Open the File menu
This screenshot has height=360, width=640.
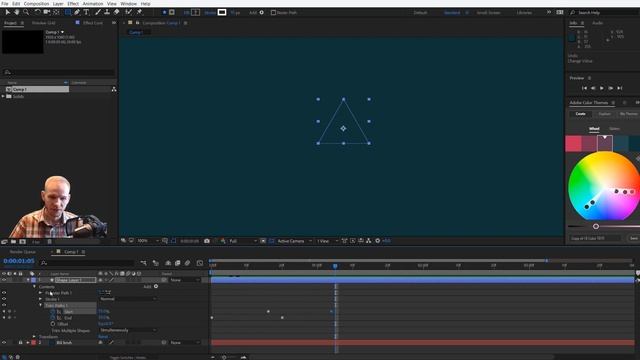(x=5, y=4)
